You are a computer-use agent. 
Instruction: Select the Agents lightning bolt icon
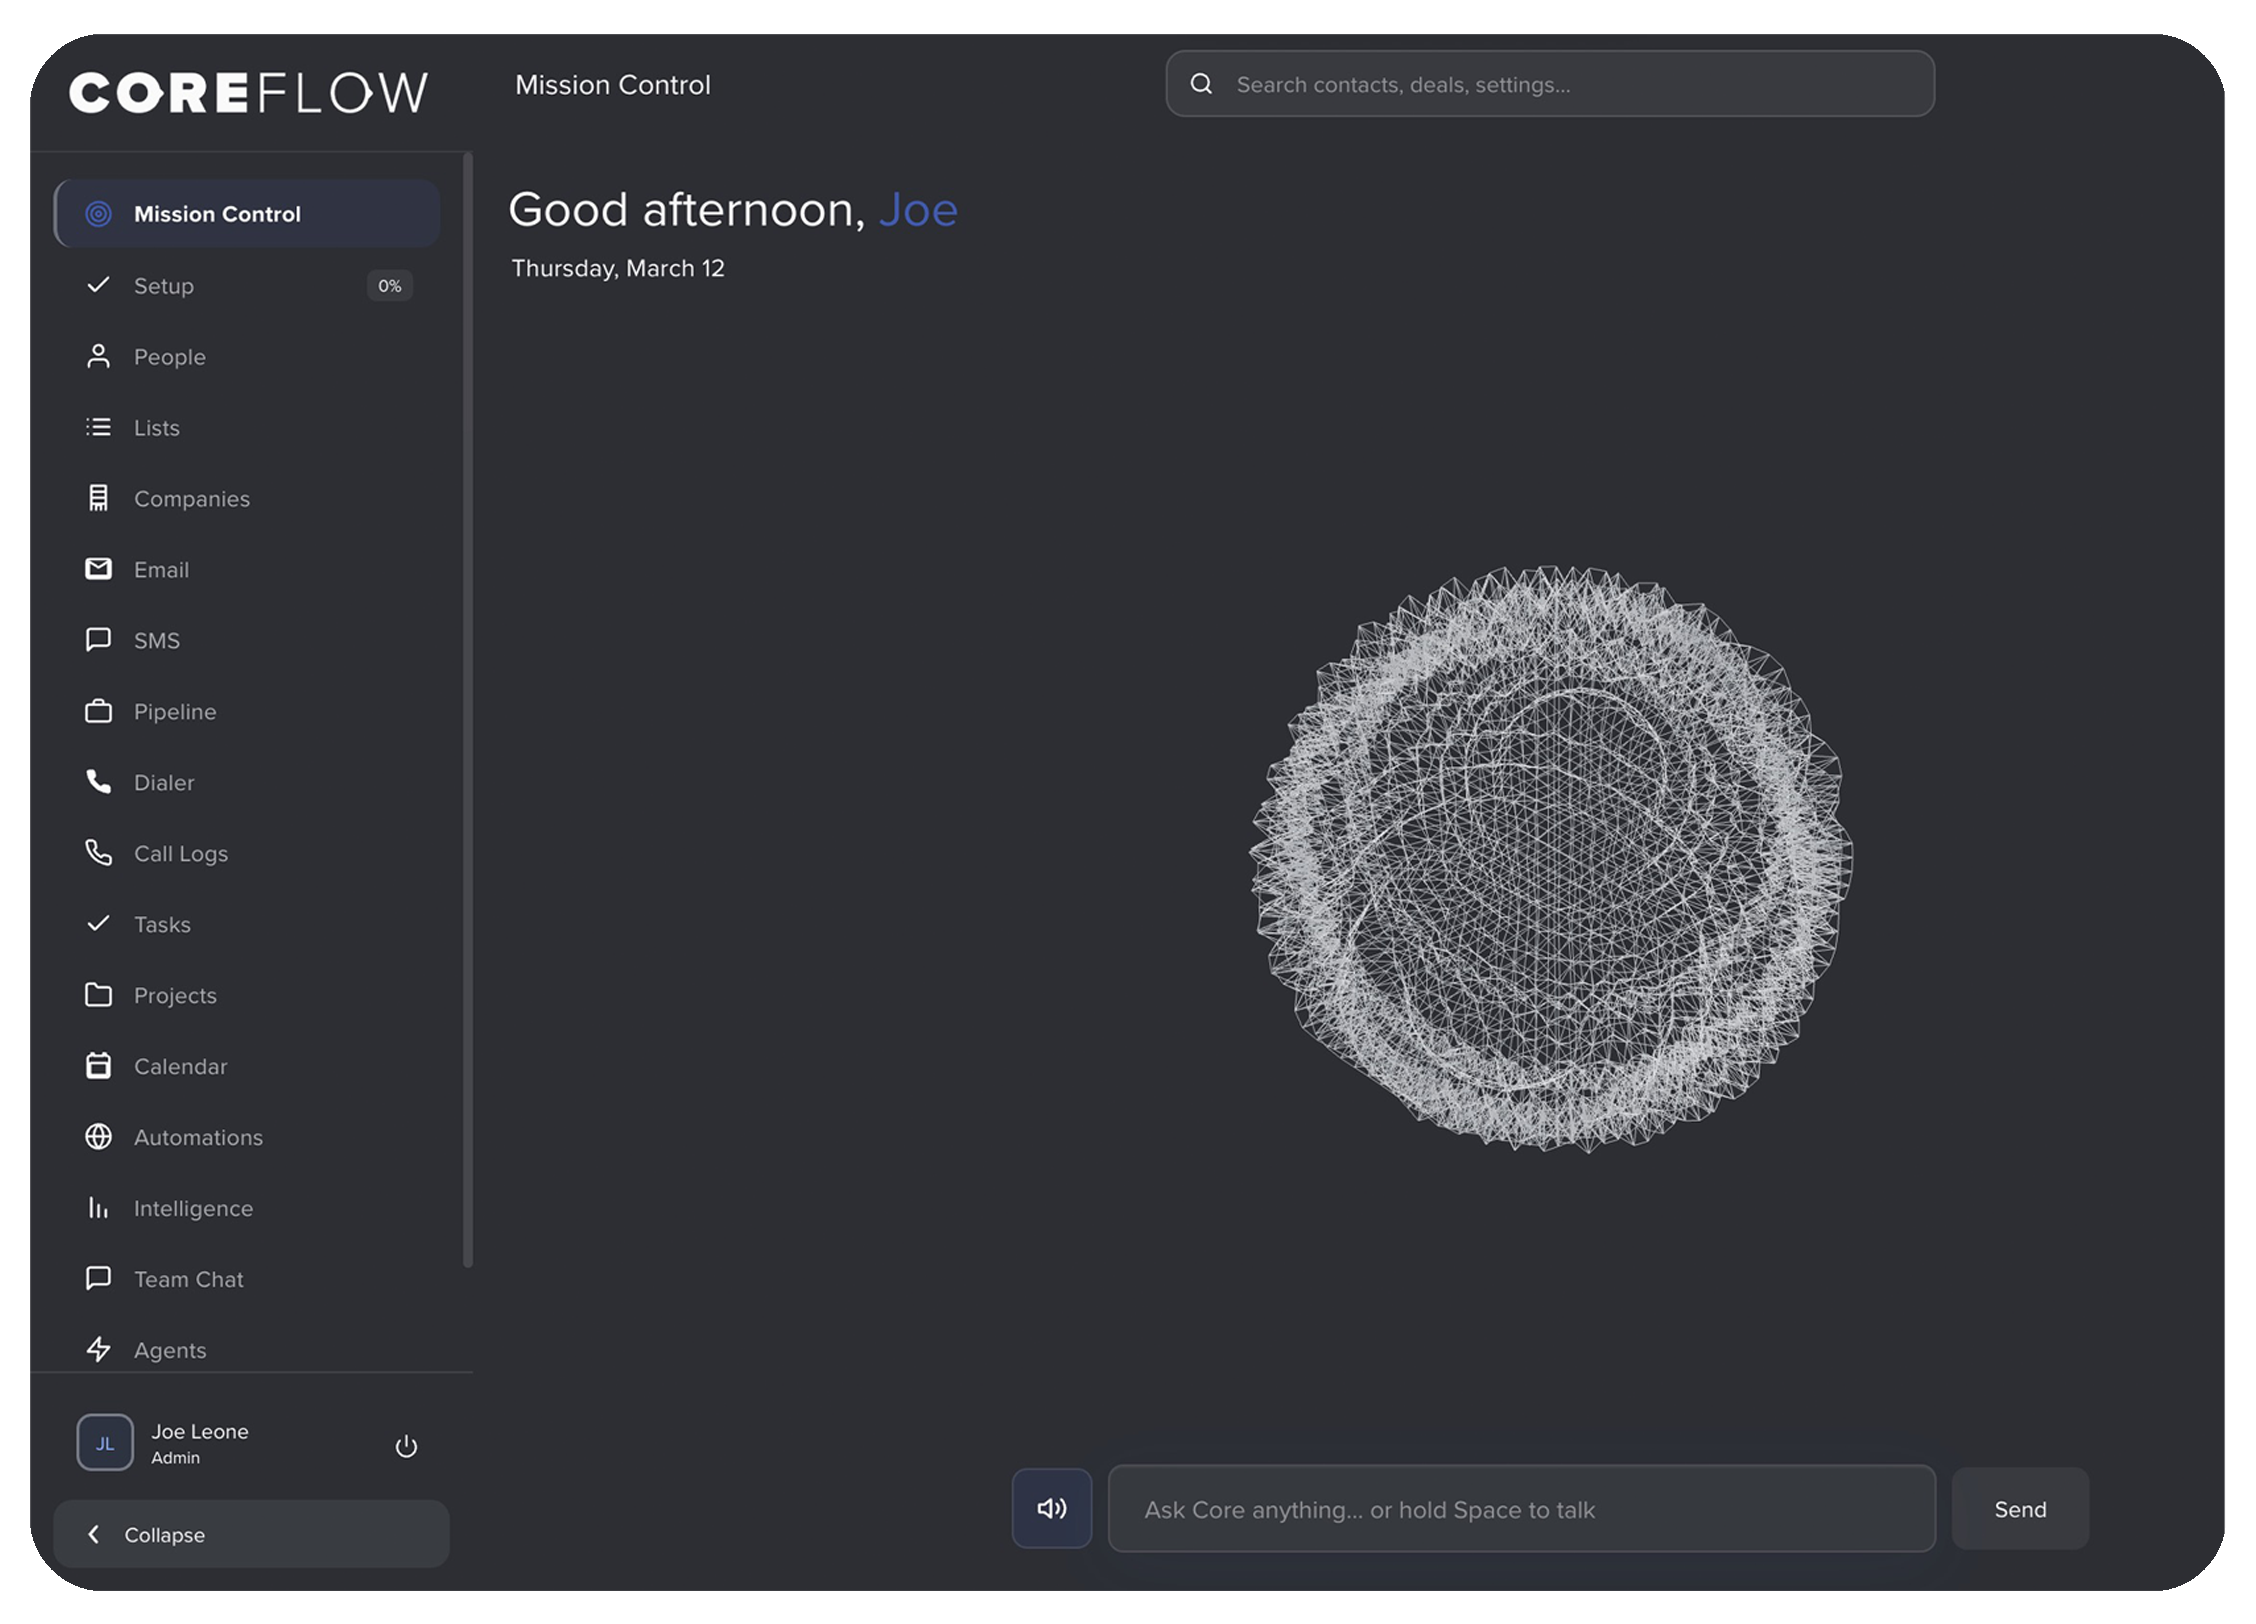click(98, 1349)
